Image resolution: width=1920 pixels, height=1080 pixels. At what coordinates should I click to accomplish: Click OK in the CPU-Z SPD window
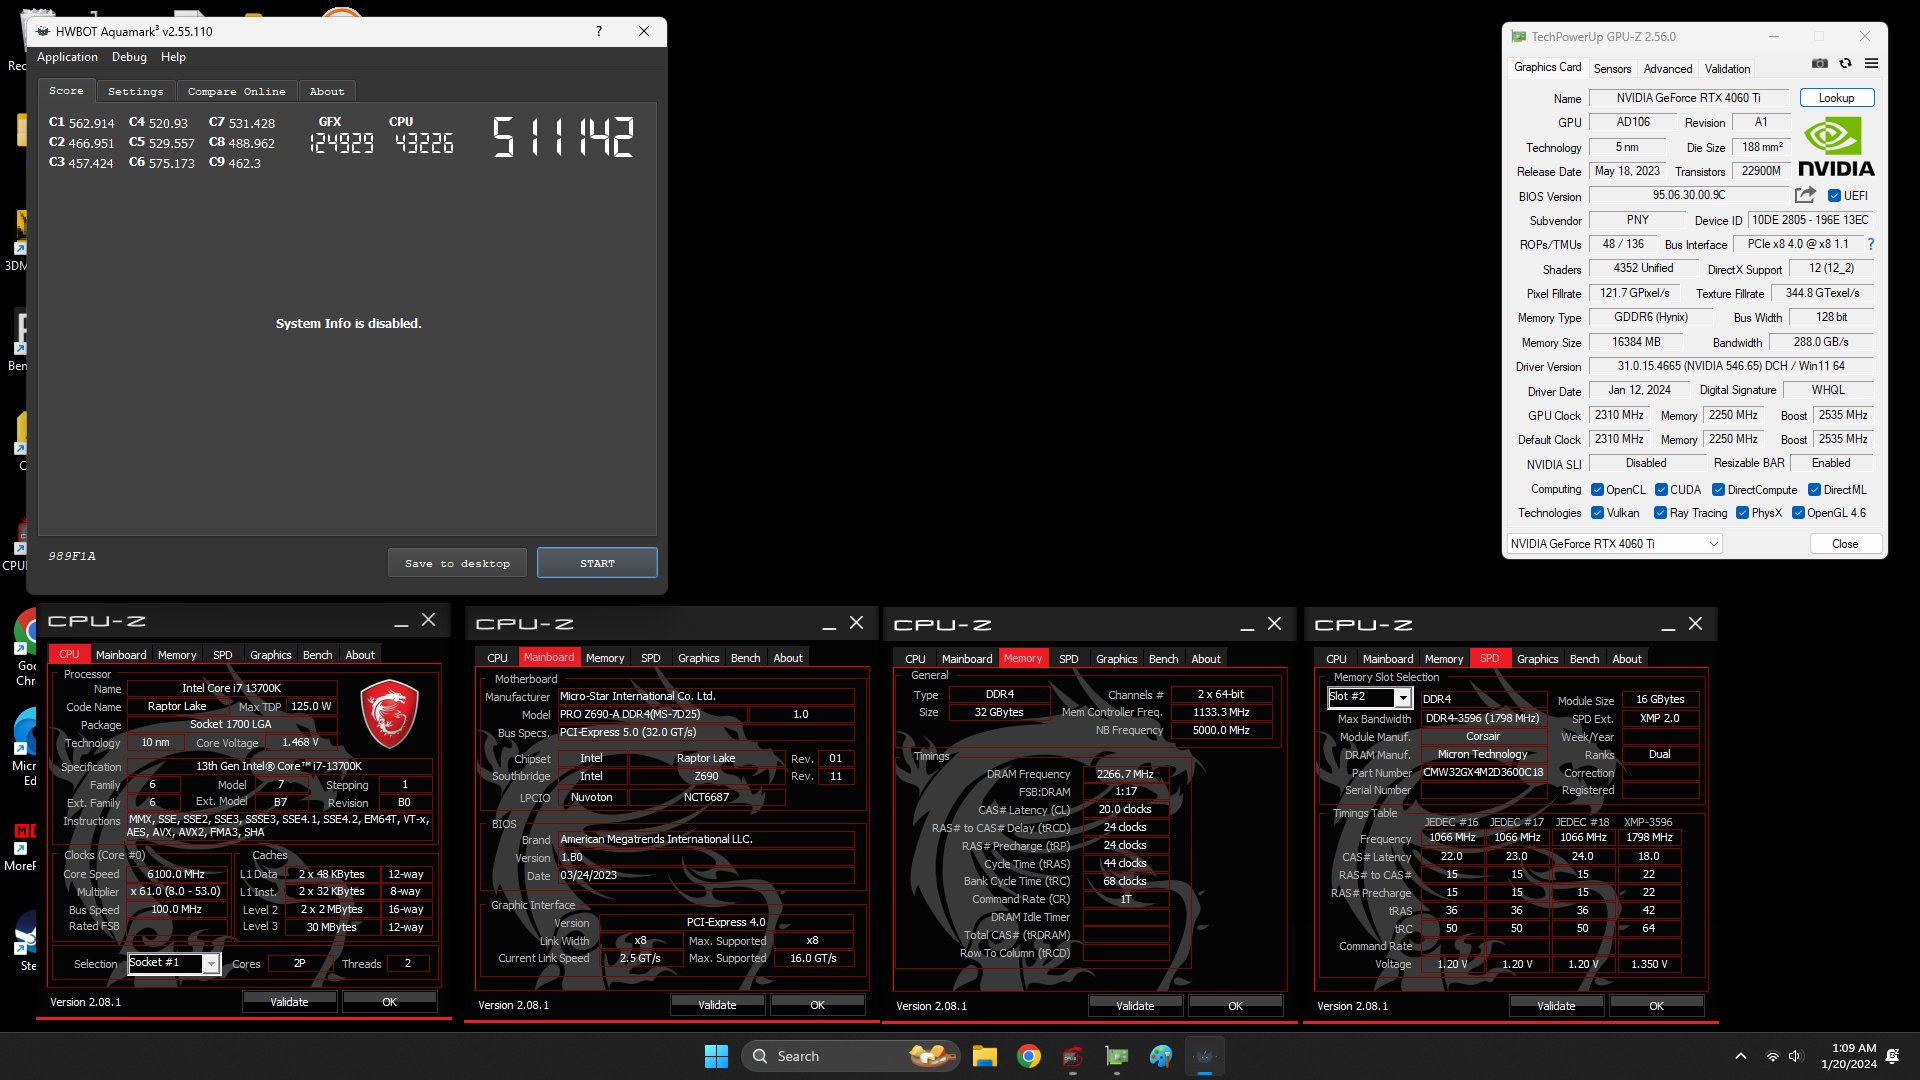point(1656,1006)
